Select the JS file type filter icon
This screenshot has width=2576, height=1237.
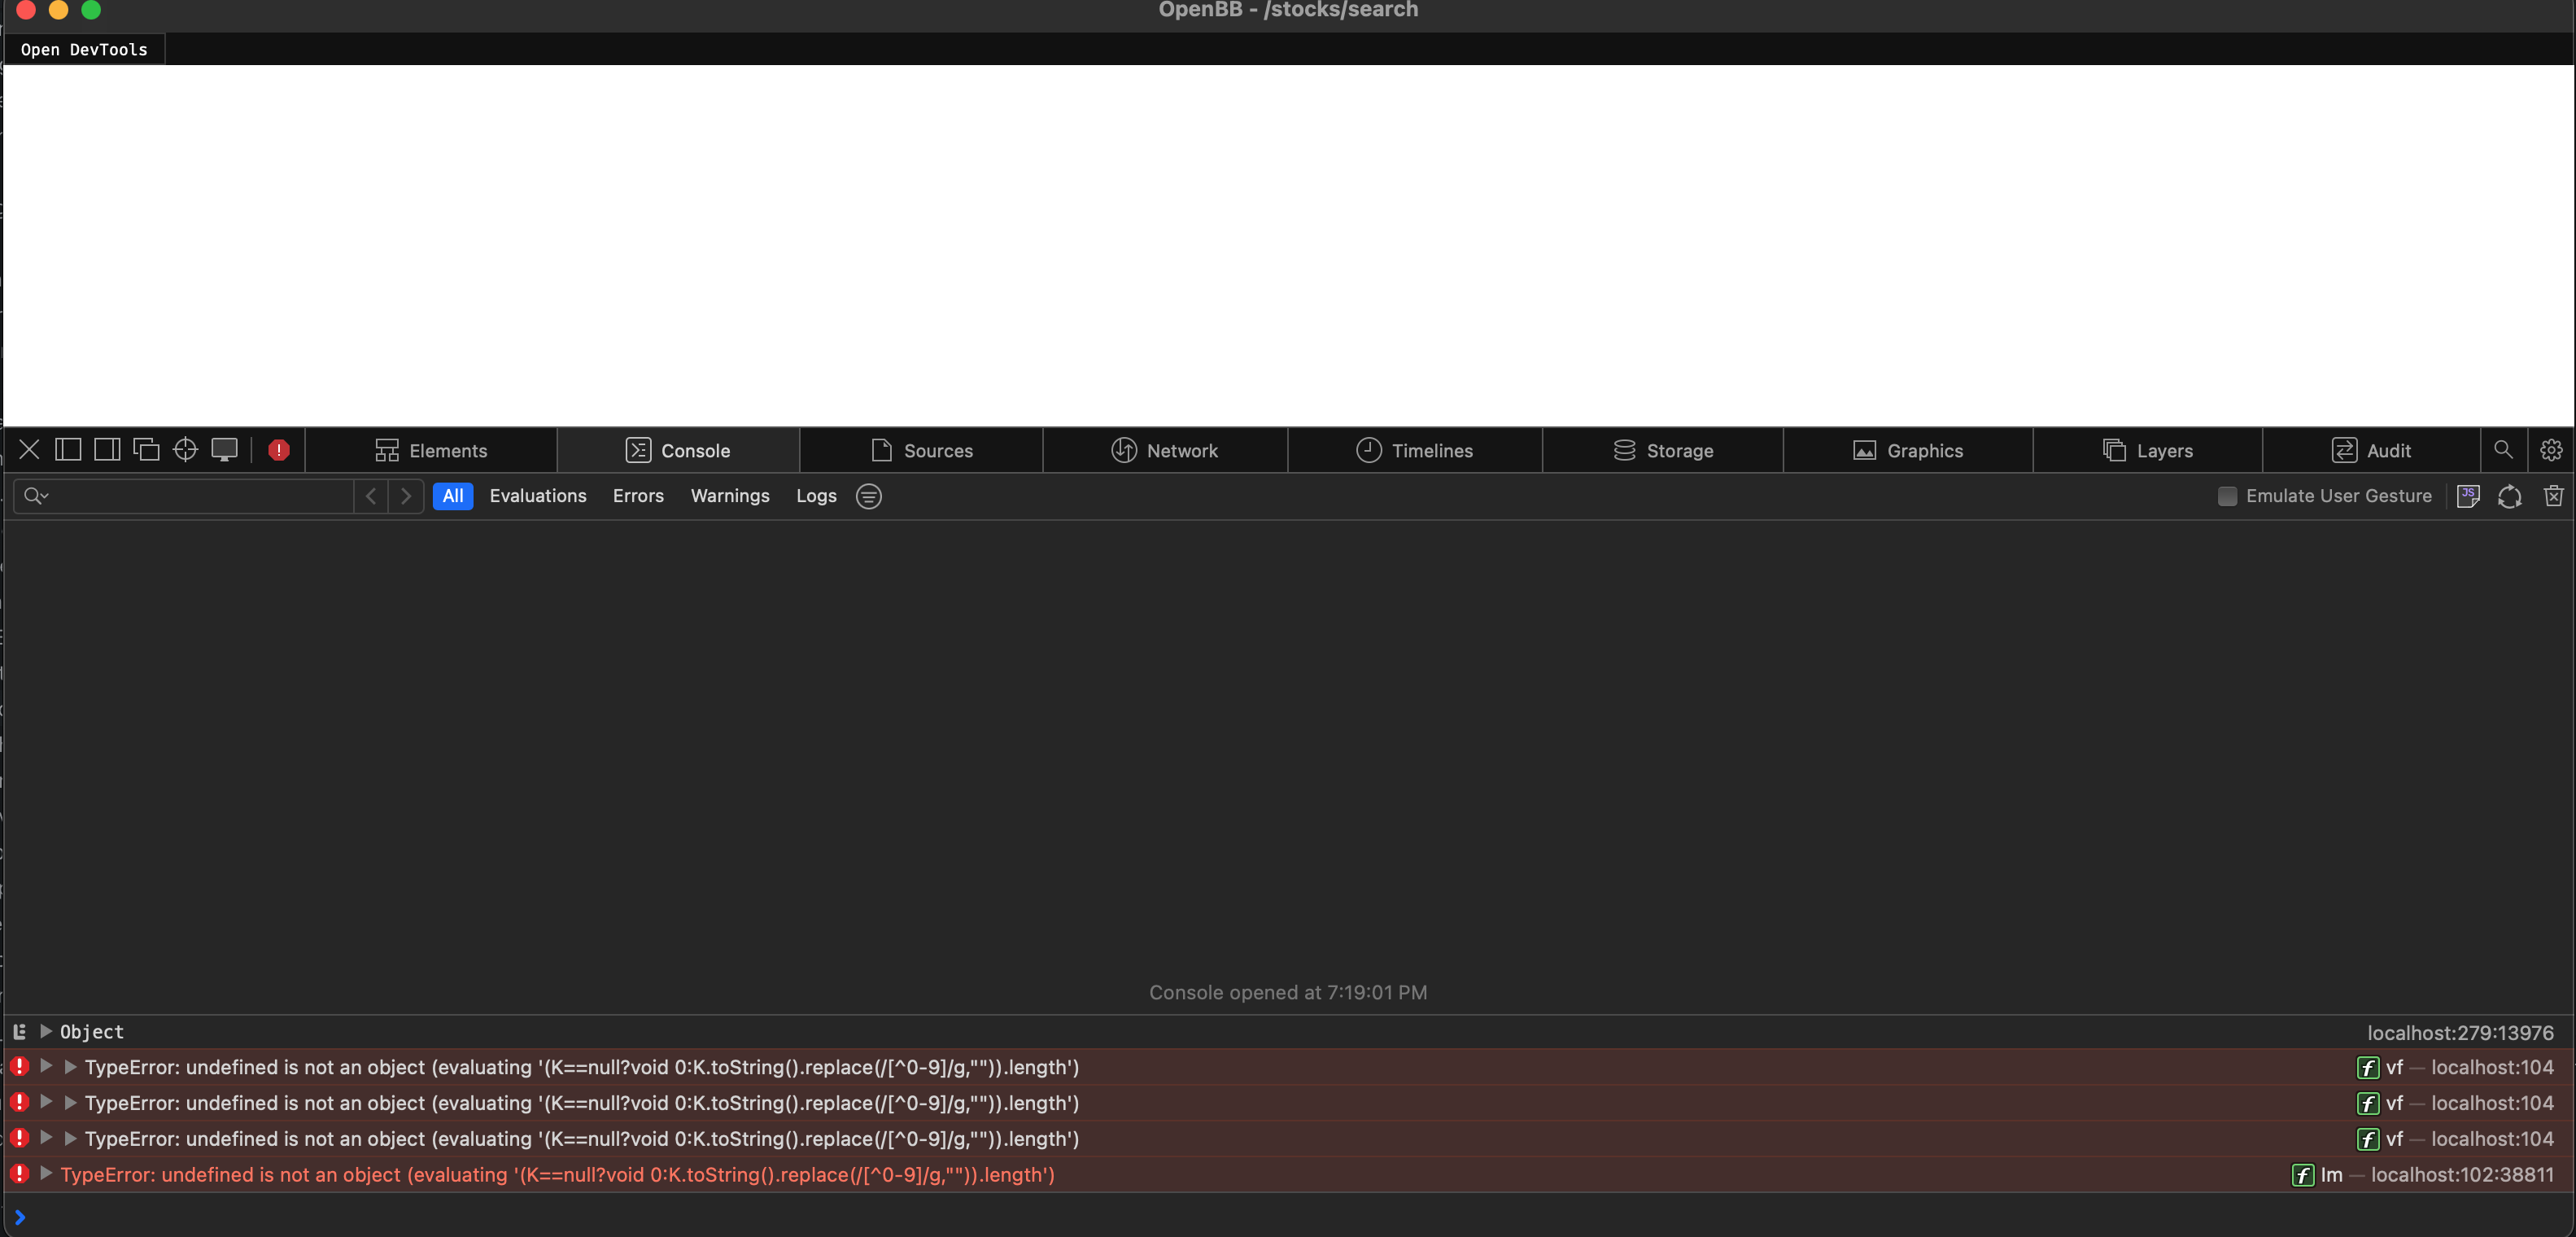click(2468, 496)
